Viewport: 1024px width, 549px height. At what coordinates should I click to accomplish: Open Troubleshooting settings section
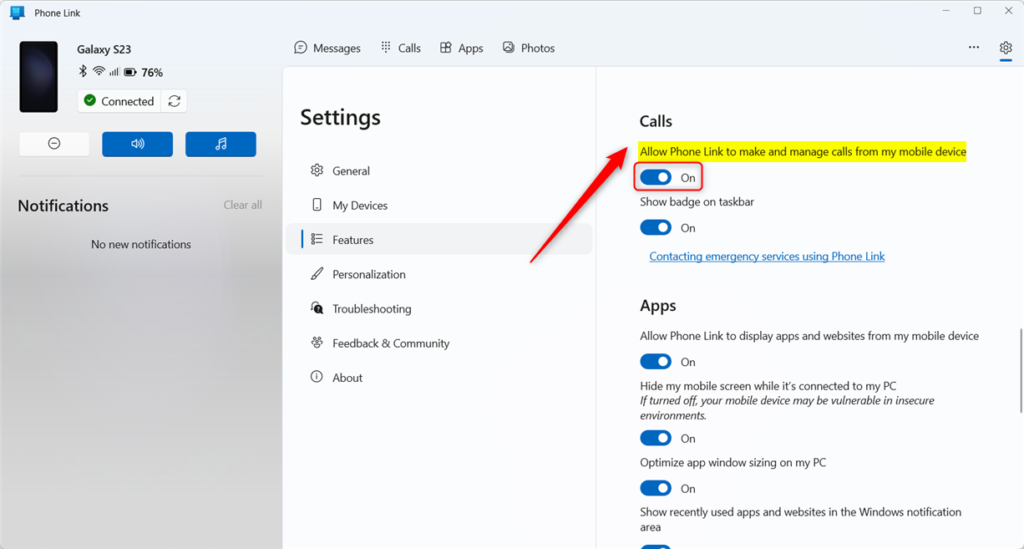[440, 309]
